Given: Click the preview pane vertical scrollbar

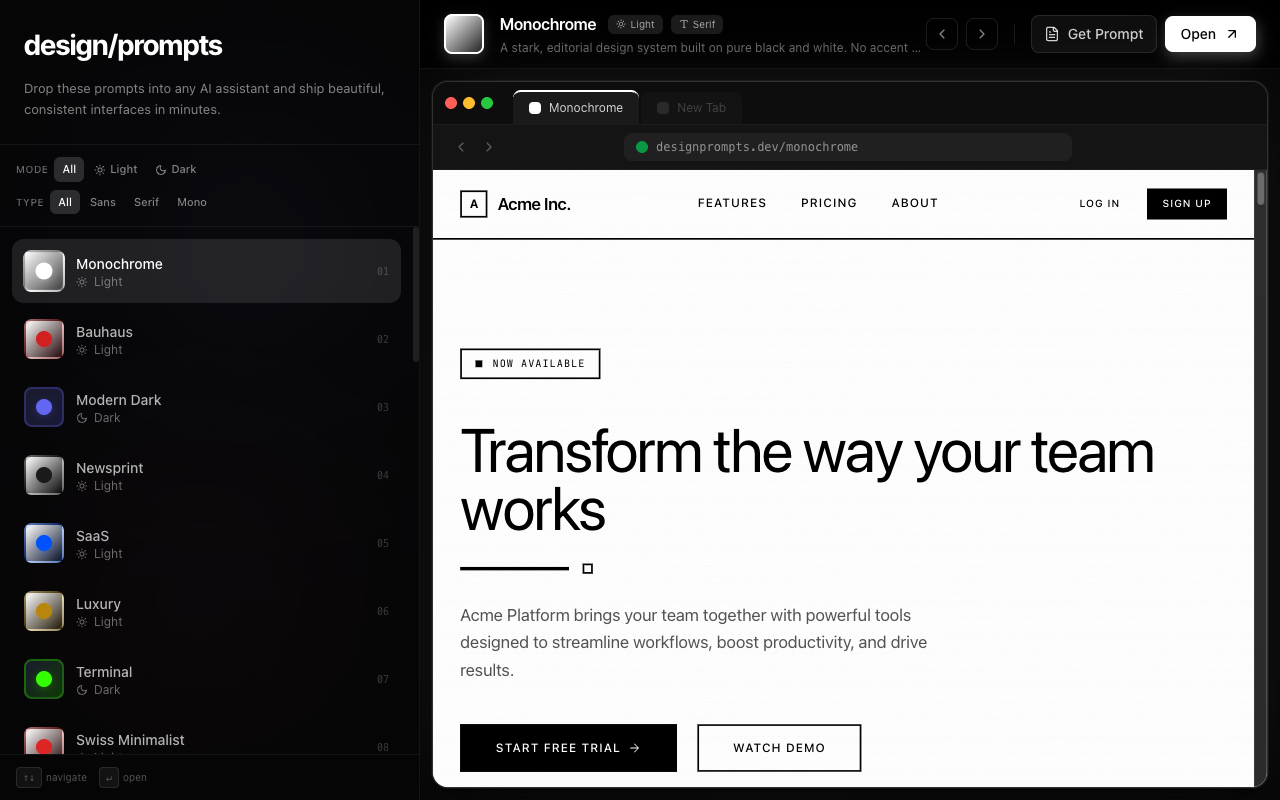Looking at the screenshot, I should coord(1260,190).
